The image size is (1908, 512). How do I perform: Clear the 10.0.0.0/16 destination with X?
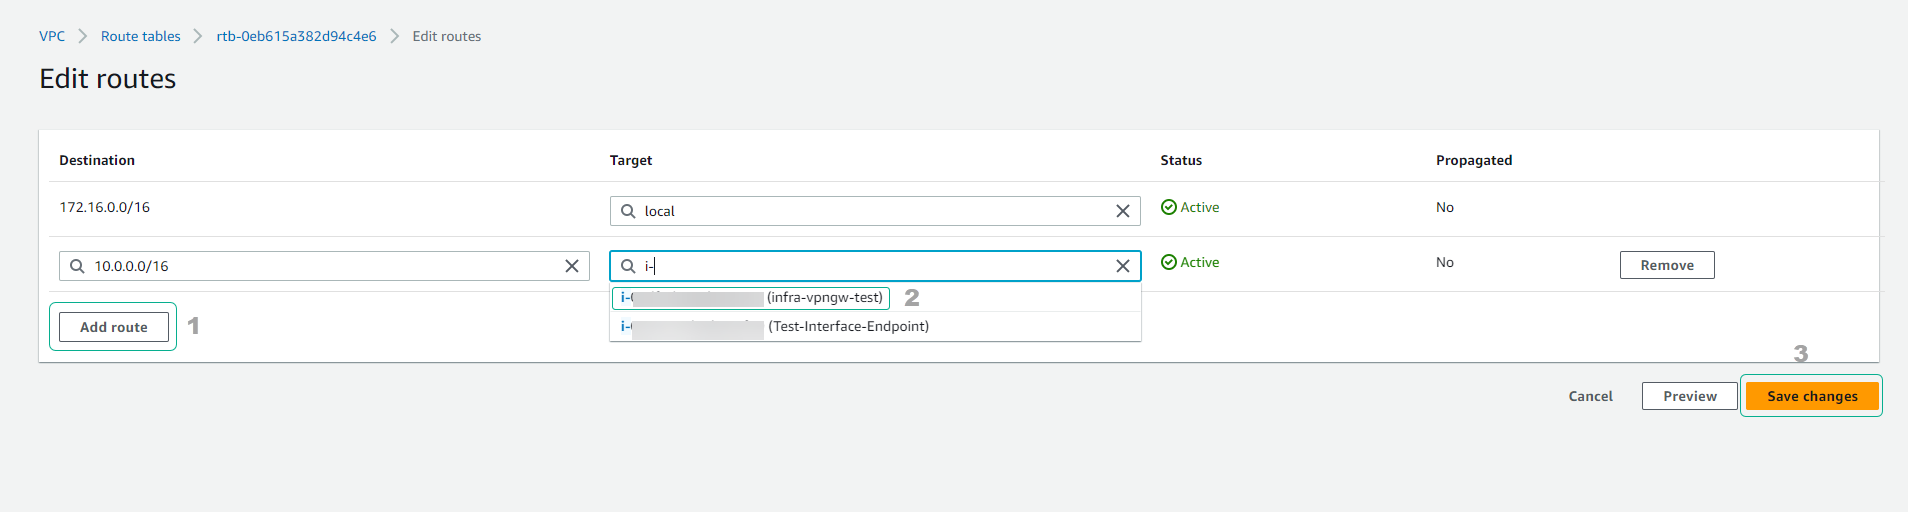tap(572, 266)
